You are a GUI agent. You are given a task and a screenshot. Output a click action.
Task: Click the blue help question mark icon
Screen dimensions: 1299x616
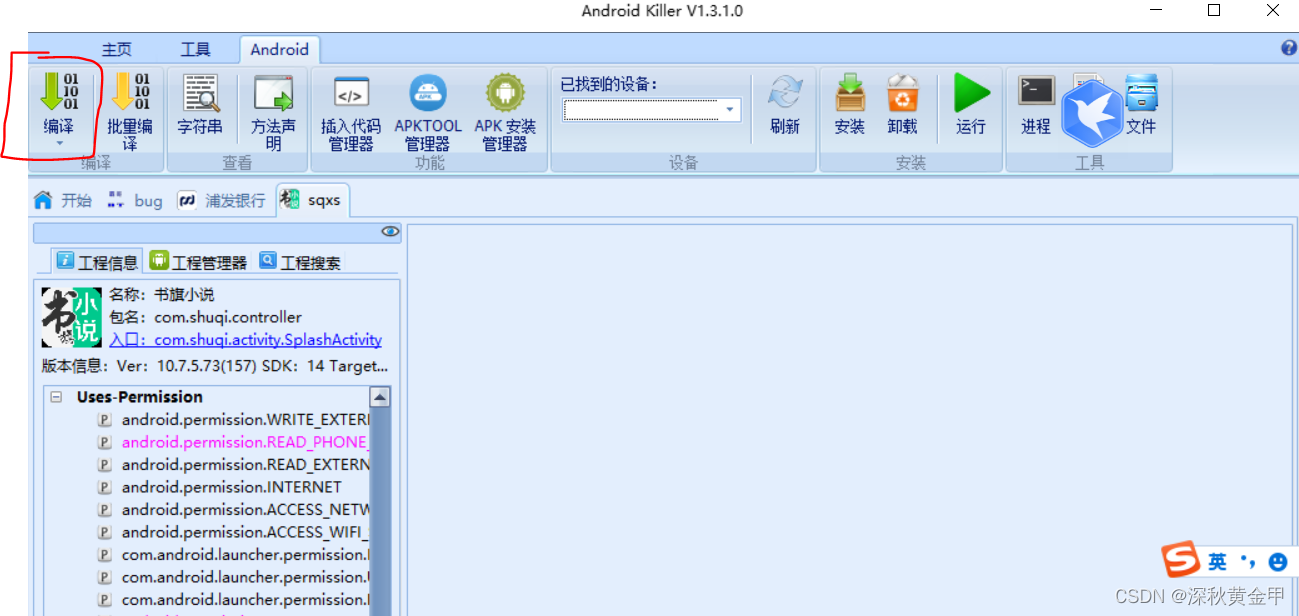[x=1290, y=48]
